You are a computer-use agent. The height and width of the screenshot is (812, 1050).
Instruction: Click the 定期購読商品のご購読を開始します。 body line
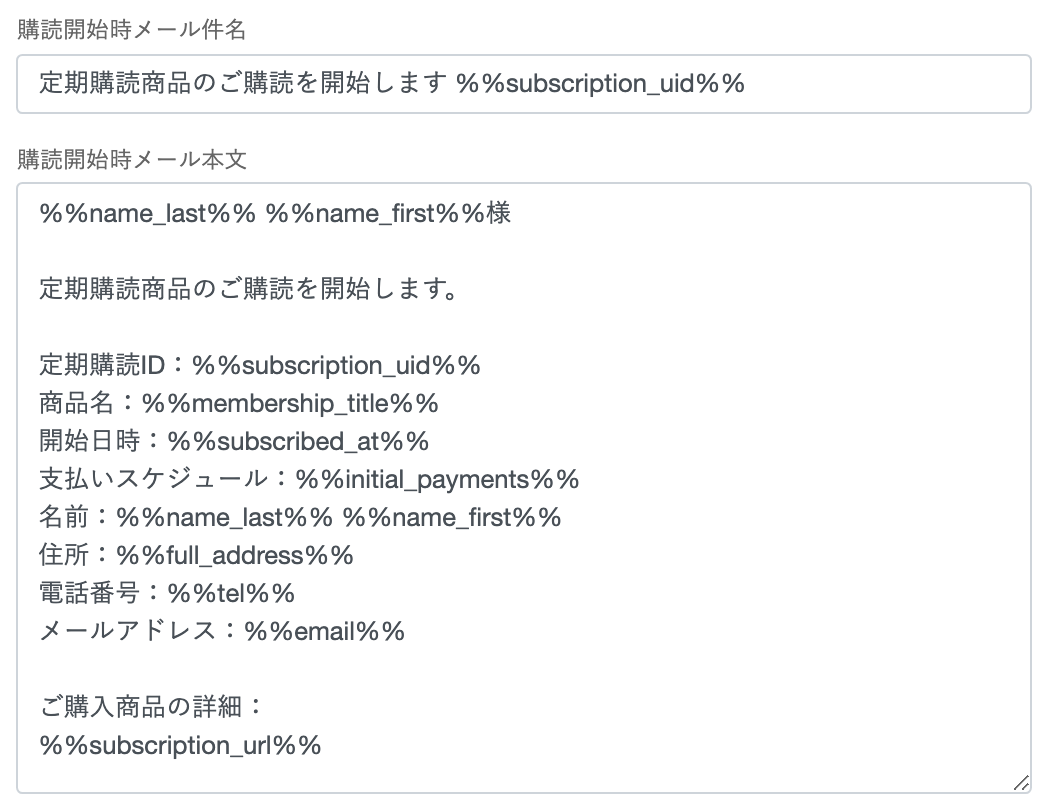[249, 290]
